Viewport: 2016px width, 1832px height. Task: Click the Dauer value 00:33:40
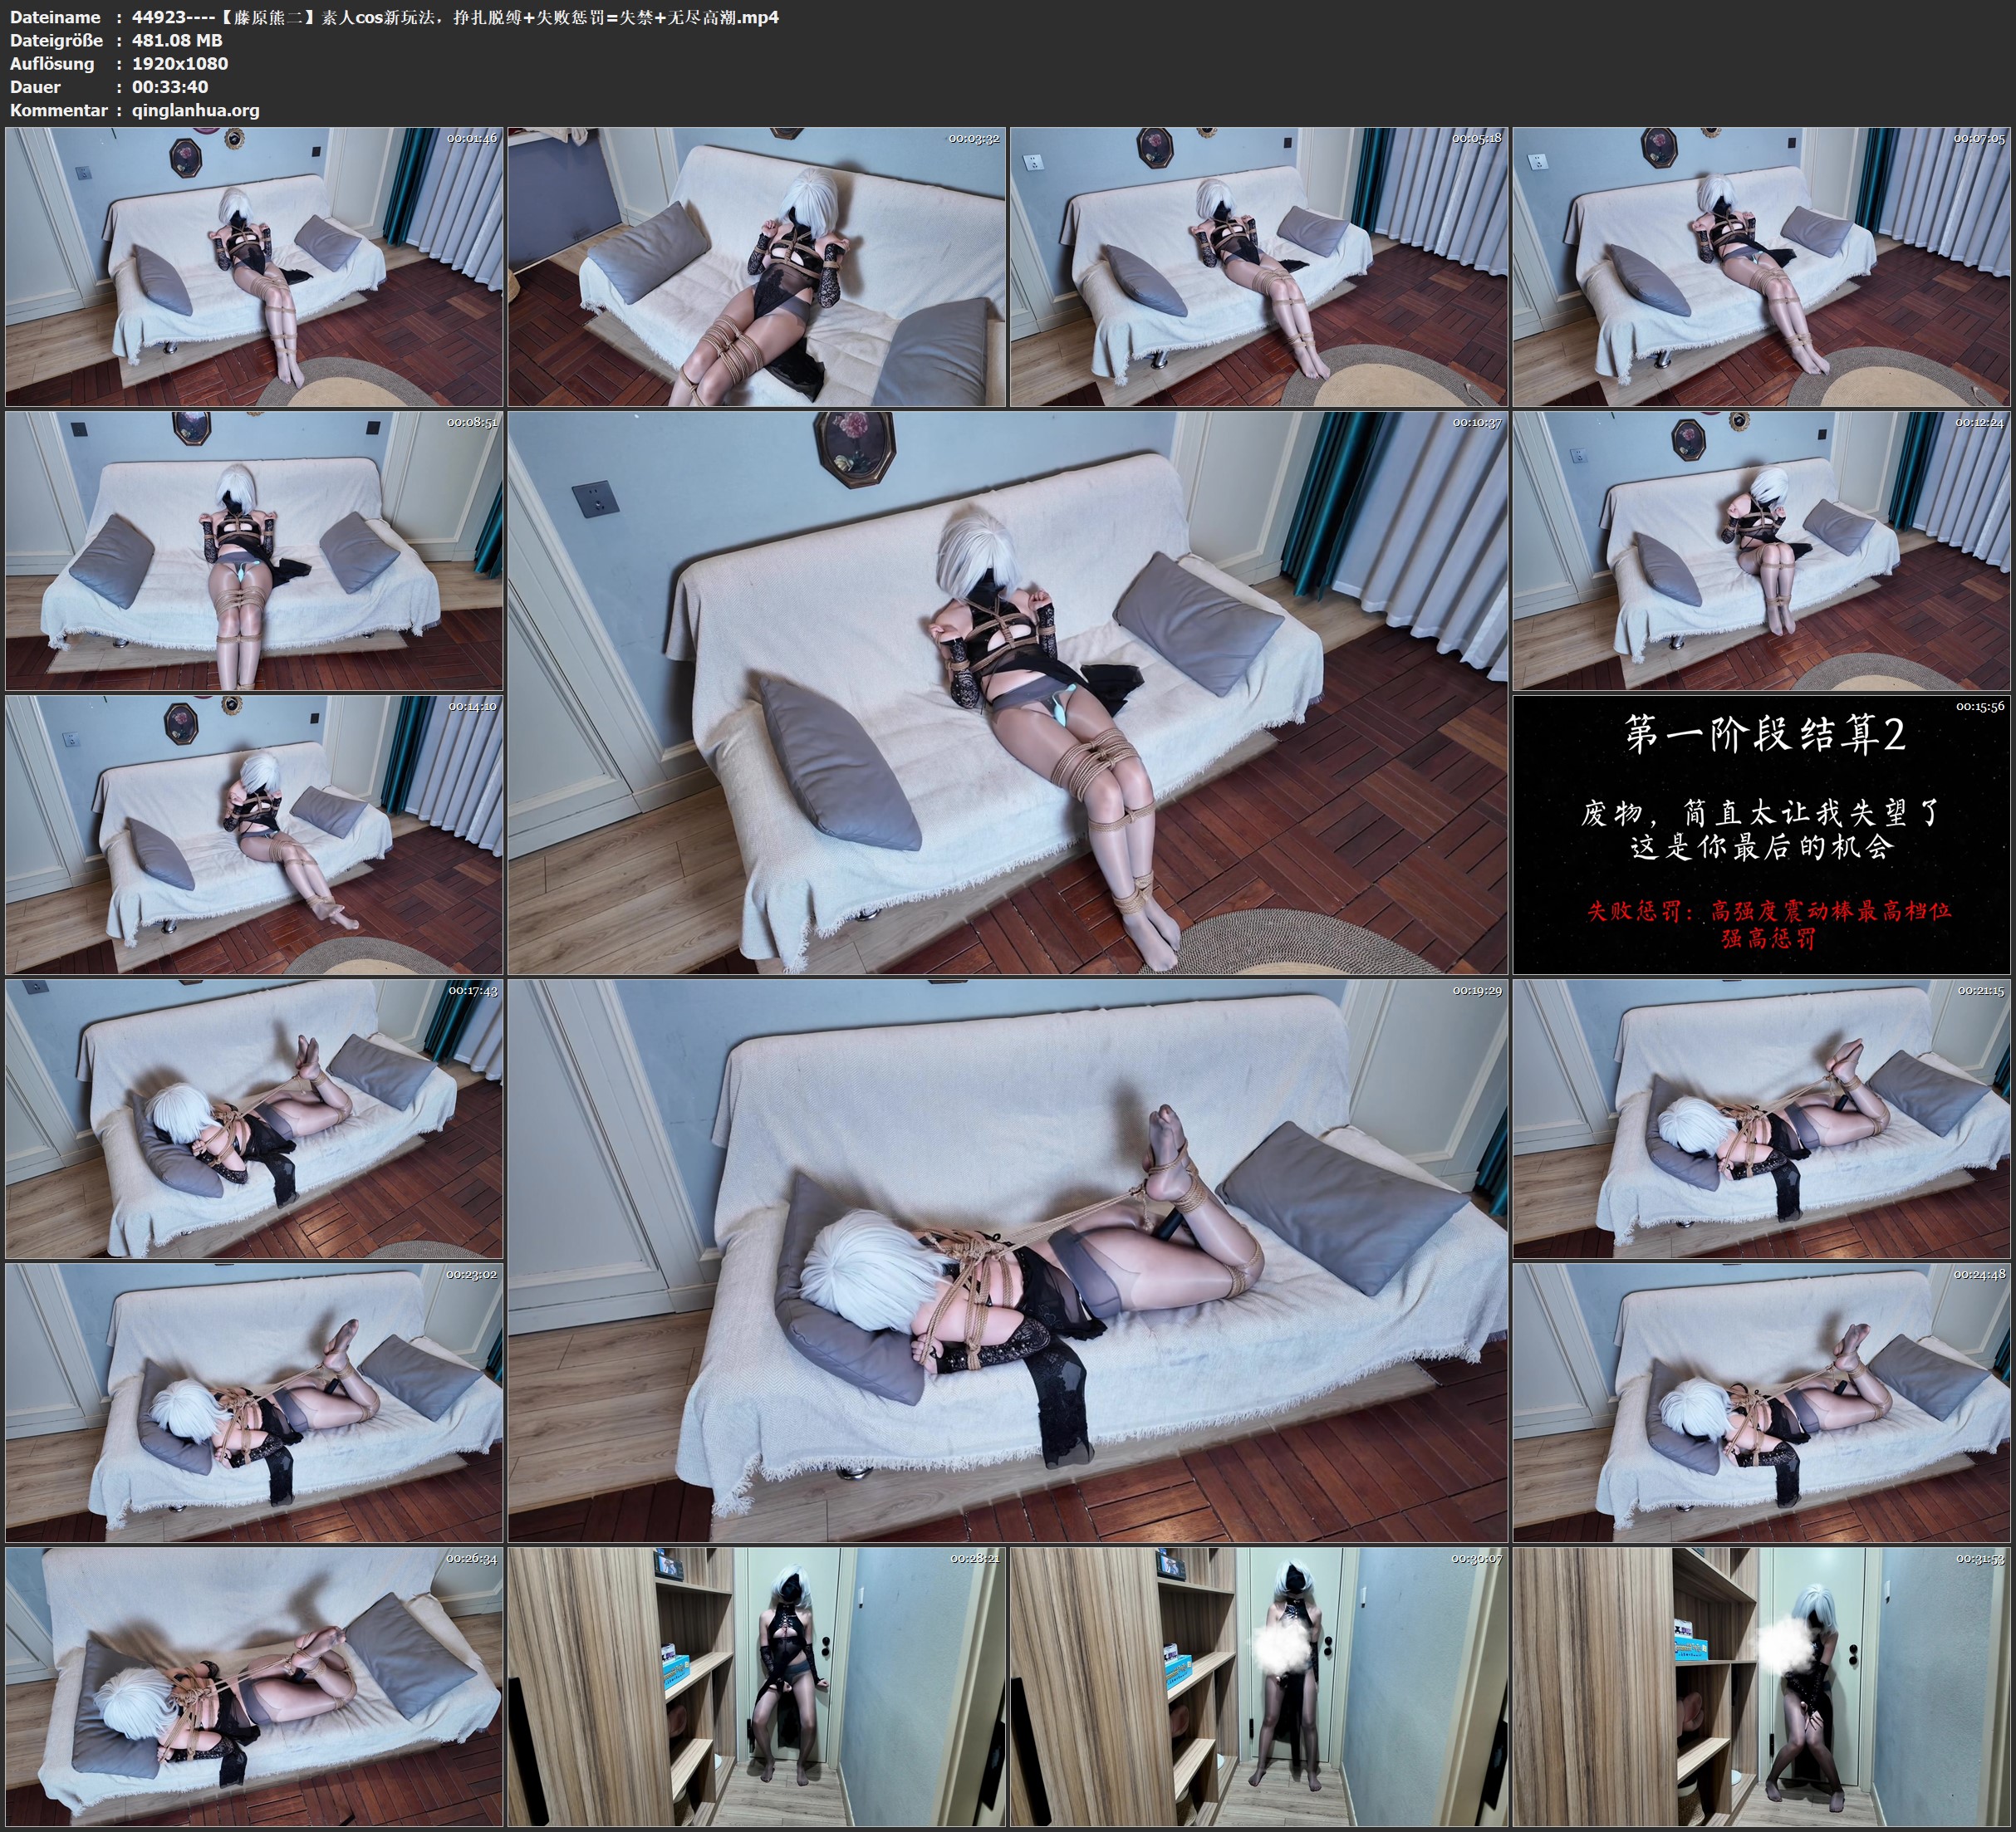[170, 87]
